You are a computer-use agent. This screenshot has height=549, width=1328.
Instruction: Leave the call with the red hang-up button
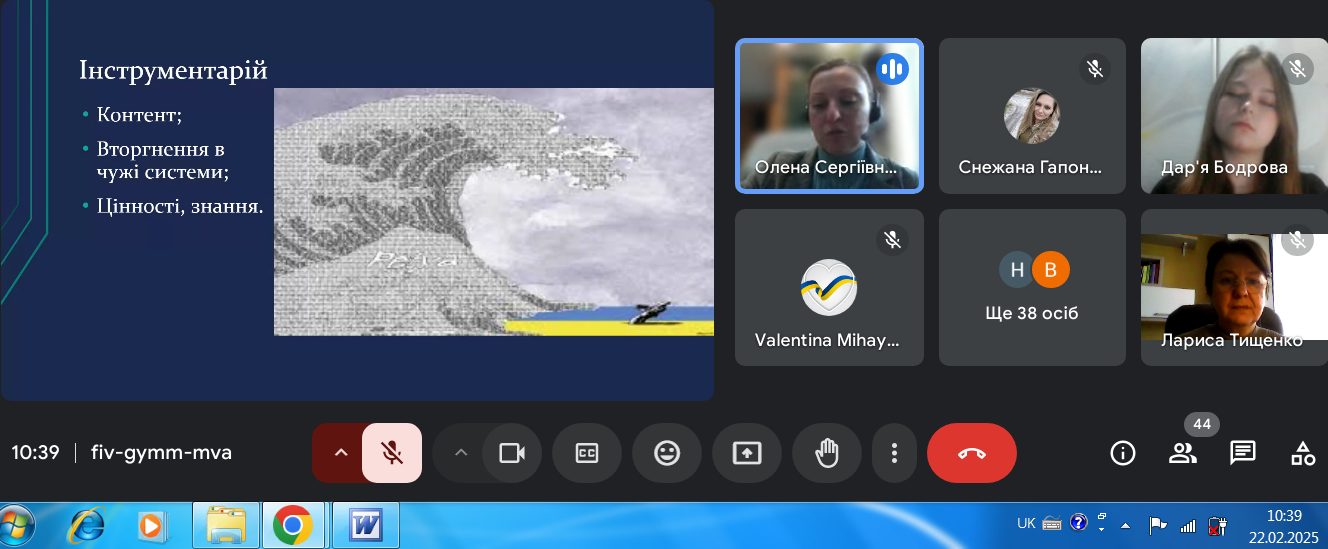[972, 453]
